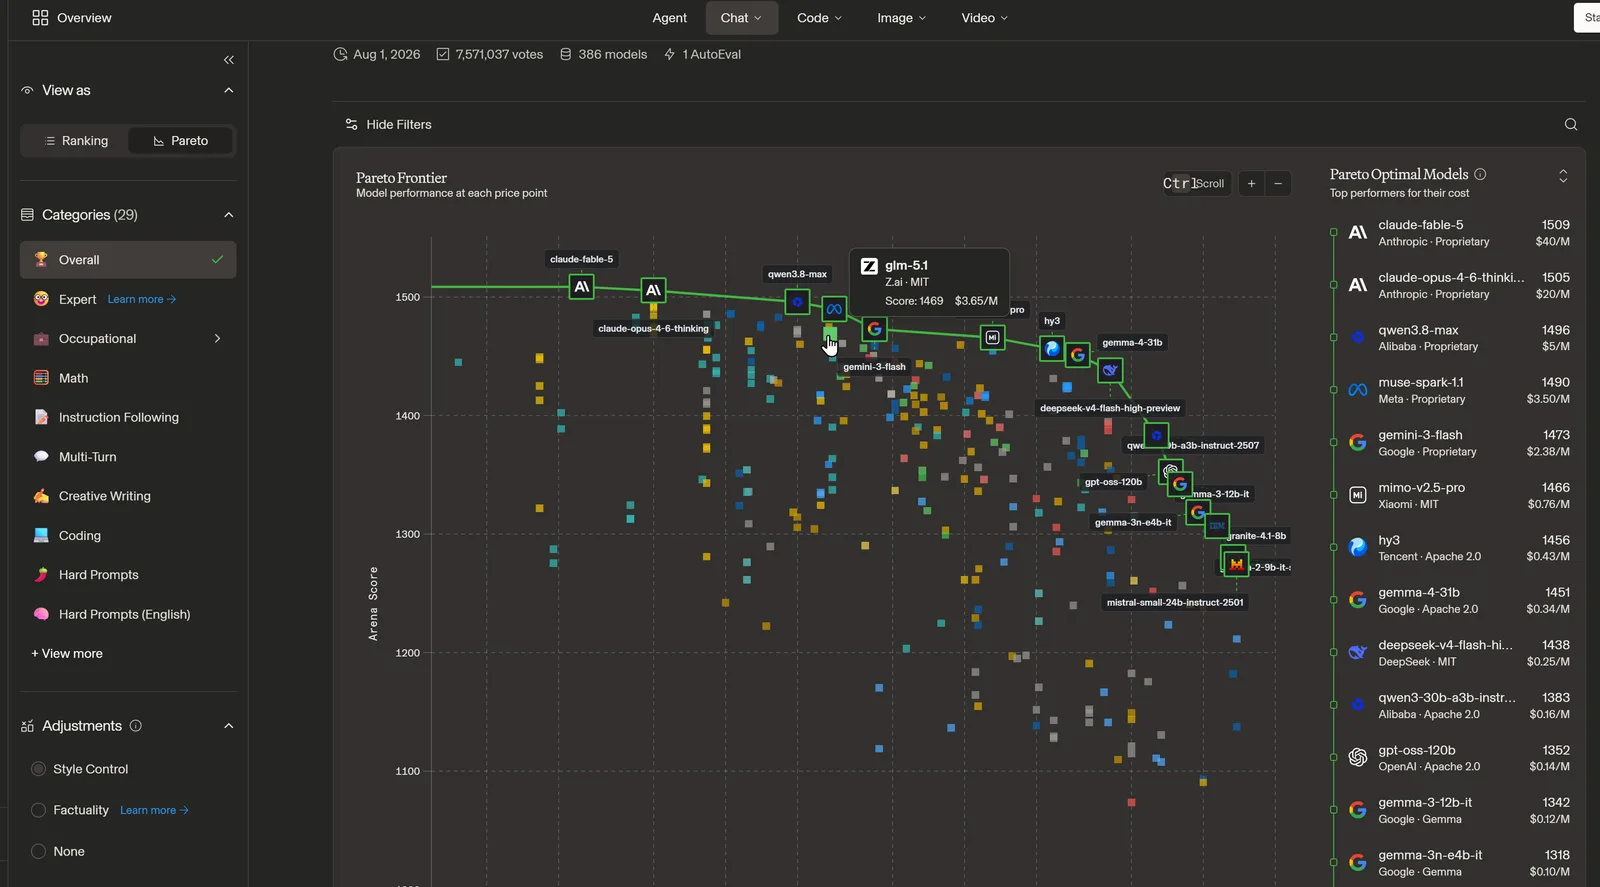1600x887 pixels.
Task: Expand the Occupational category submenu
Action: [217, 339]
